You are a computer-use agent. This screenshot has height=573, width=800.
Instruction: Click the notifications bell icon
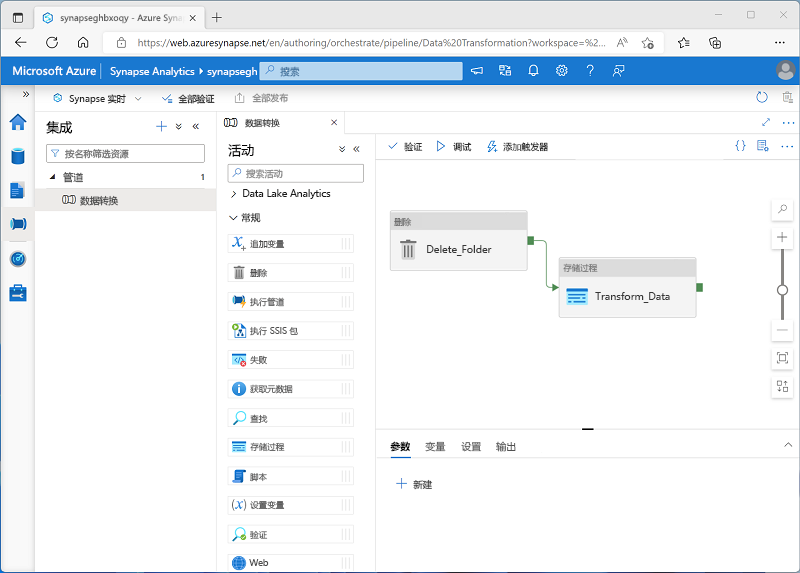(x=533, y=71)
